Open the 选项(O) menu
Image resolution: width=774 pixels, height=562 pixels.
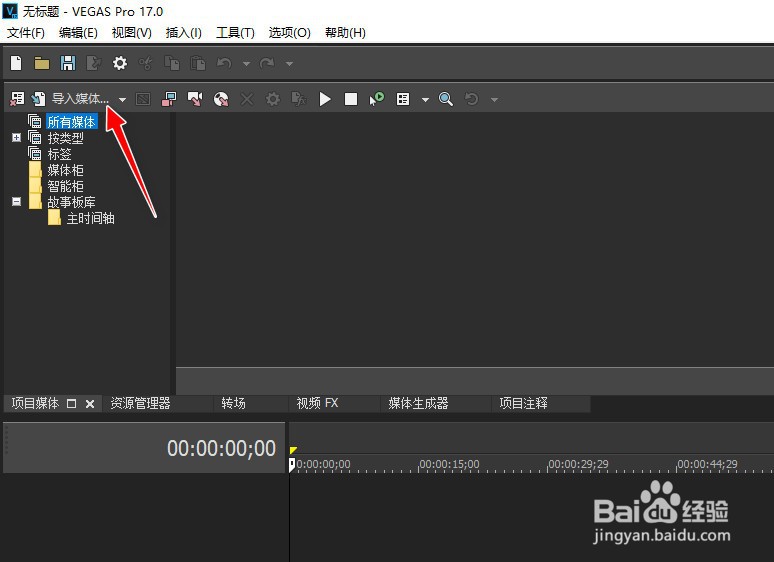pos(289,33)
